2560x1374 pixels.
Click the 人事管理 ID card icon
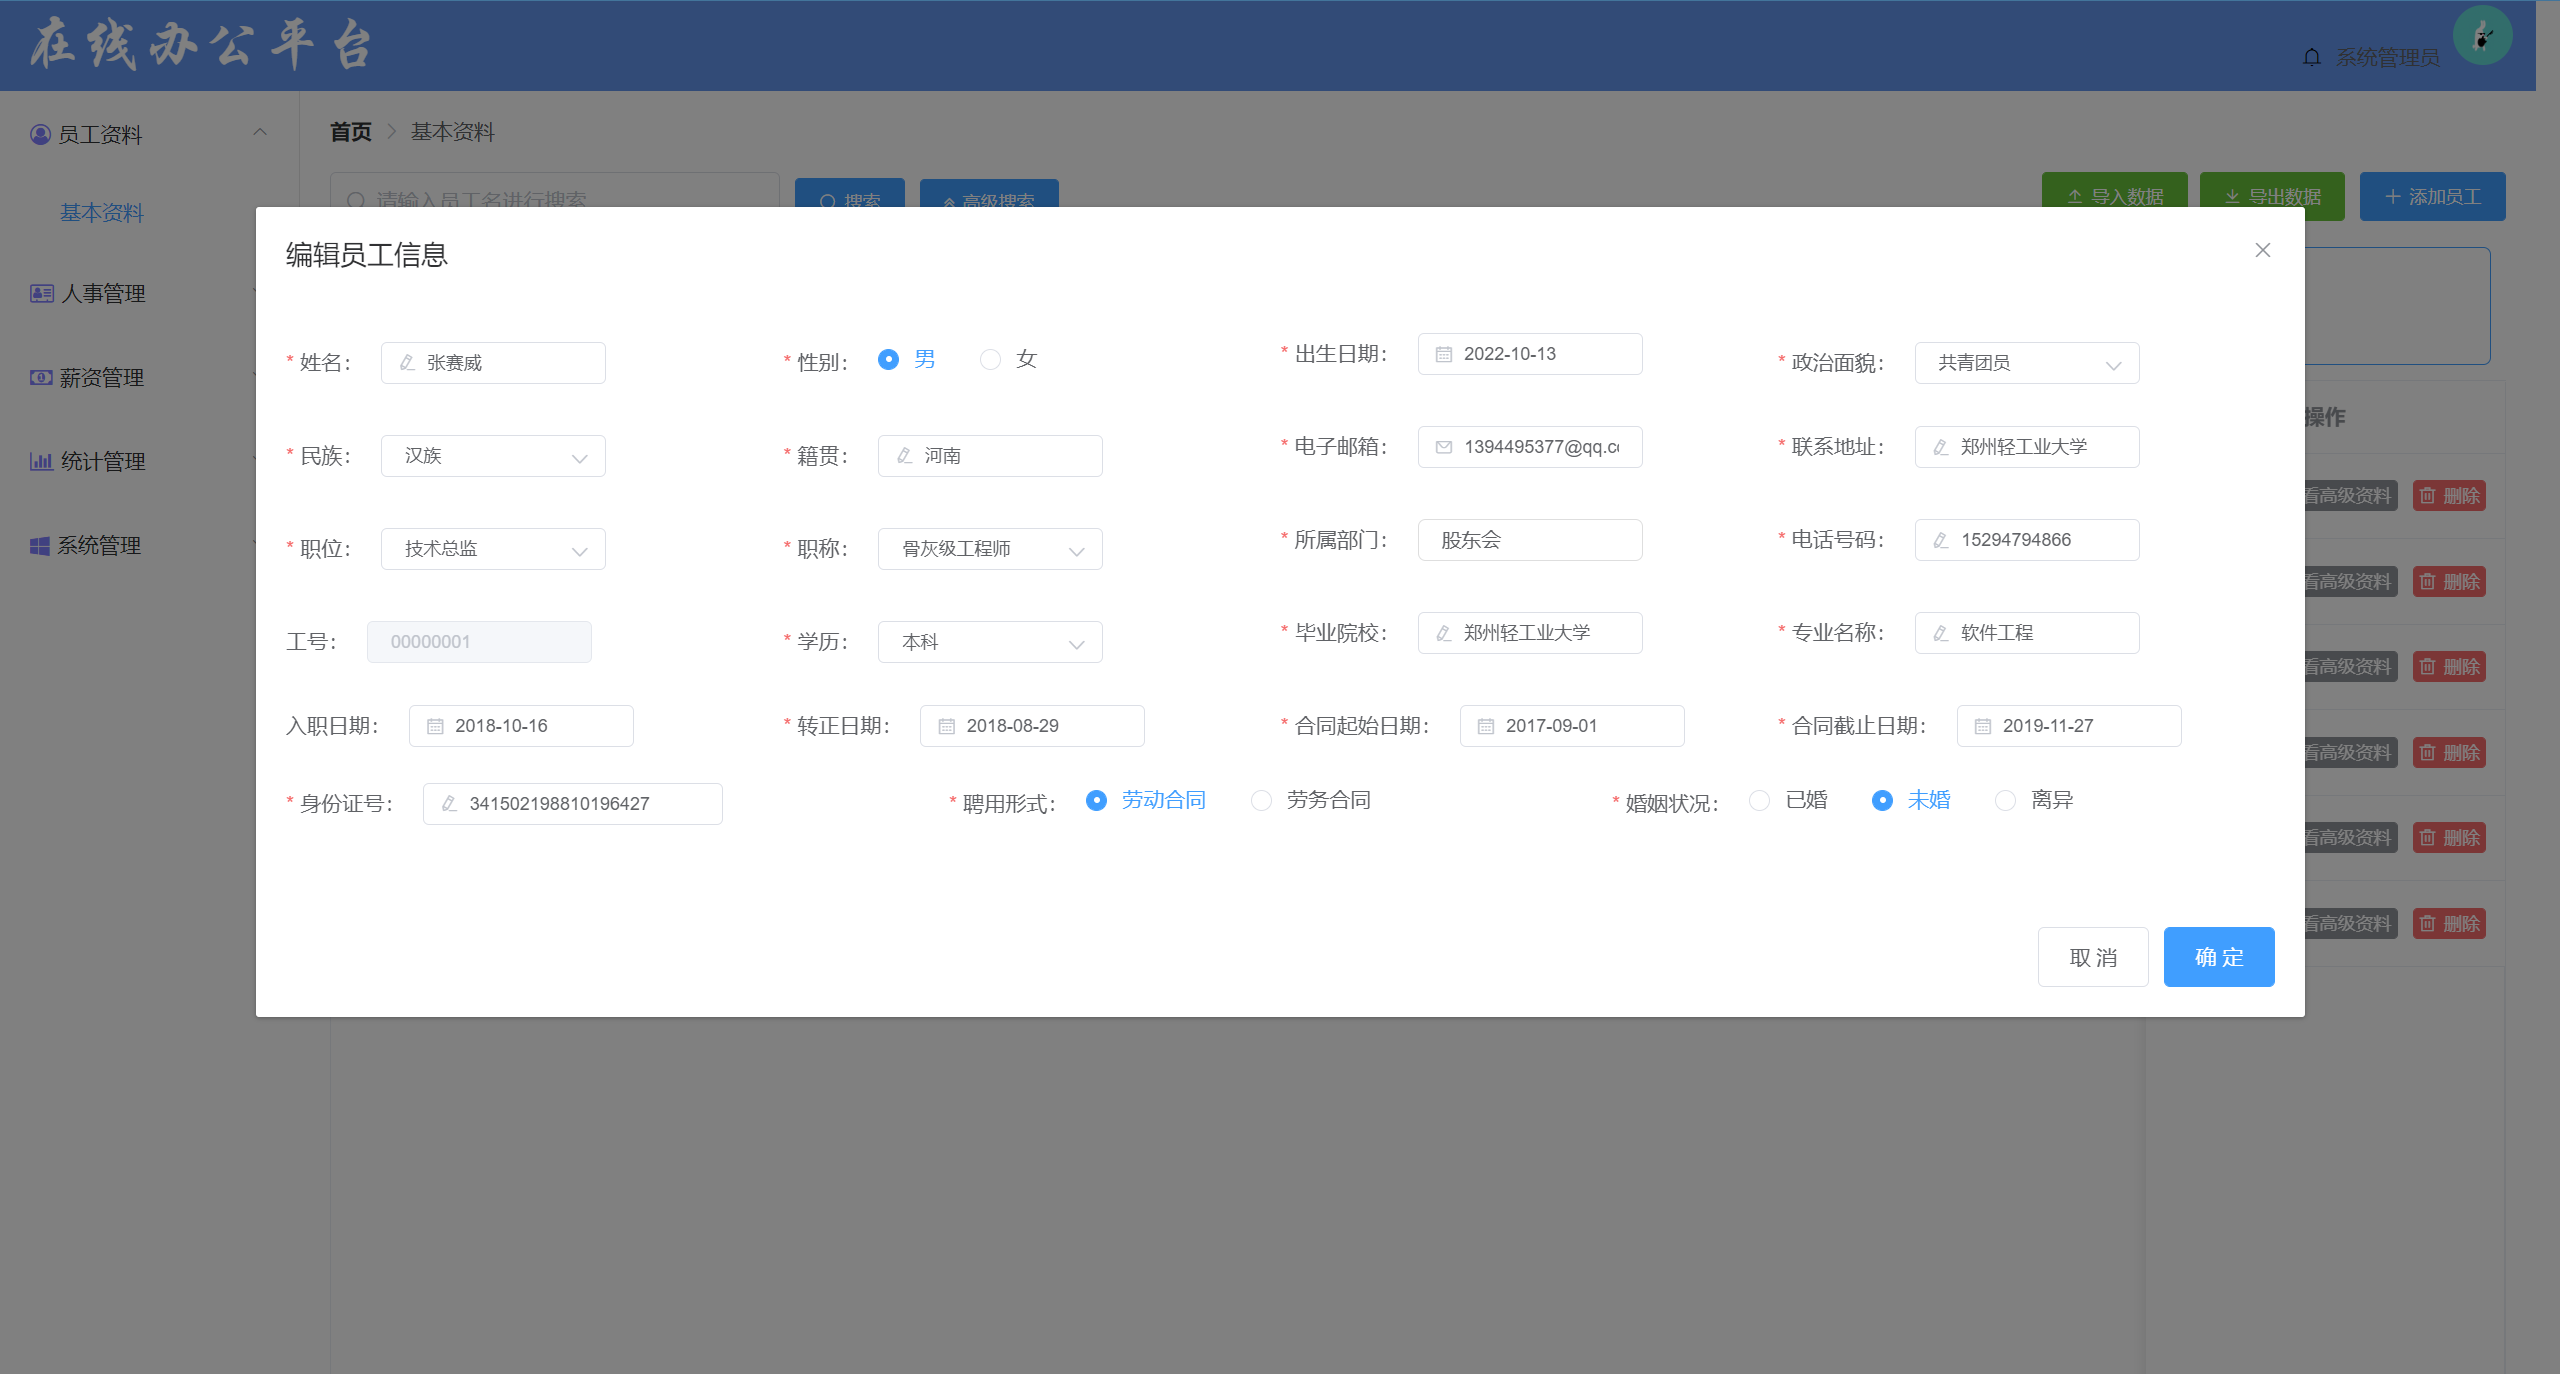[41, 293]
